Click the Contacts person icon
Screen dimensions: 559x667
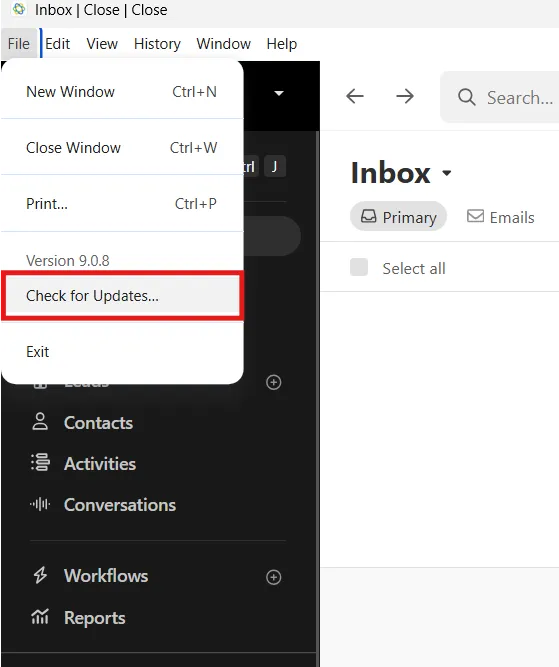tap(40, 422)
